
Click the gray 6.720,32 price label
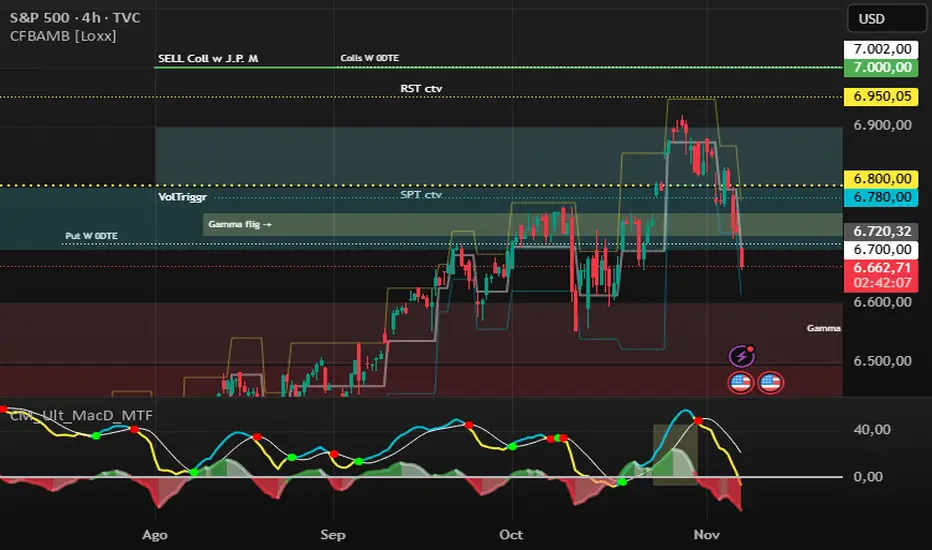tap(881, 231)
